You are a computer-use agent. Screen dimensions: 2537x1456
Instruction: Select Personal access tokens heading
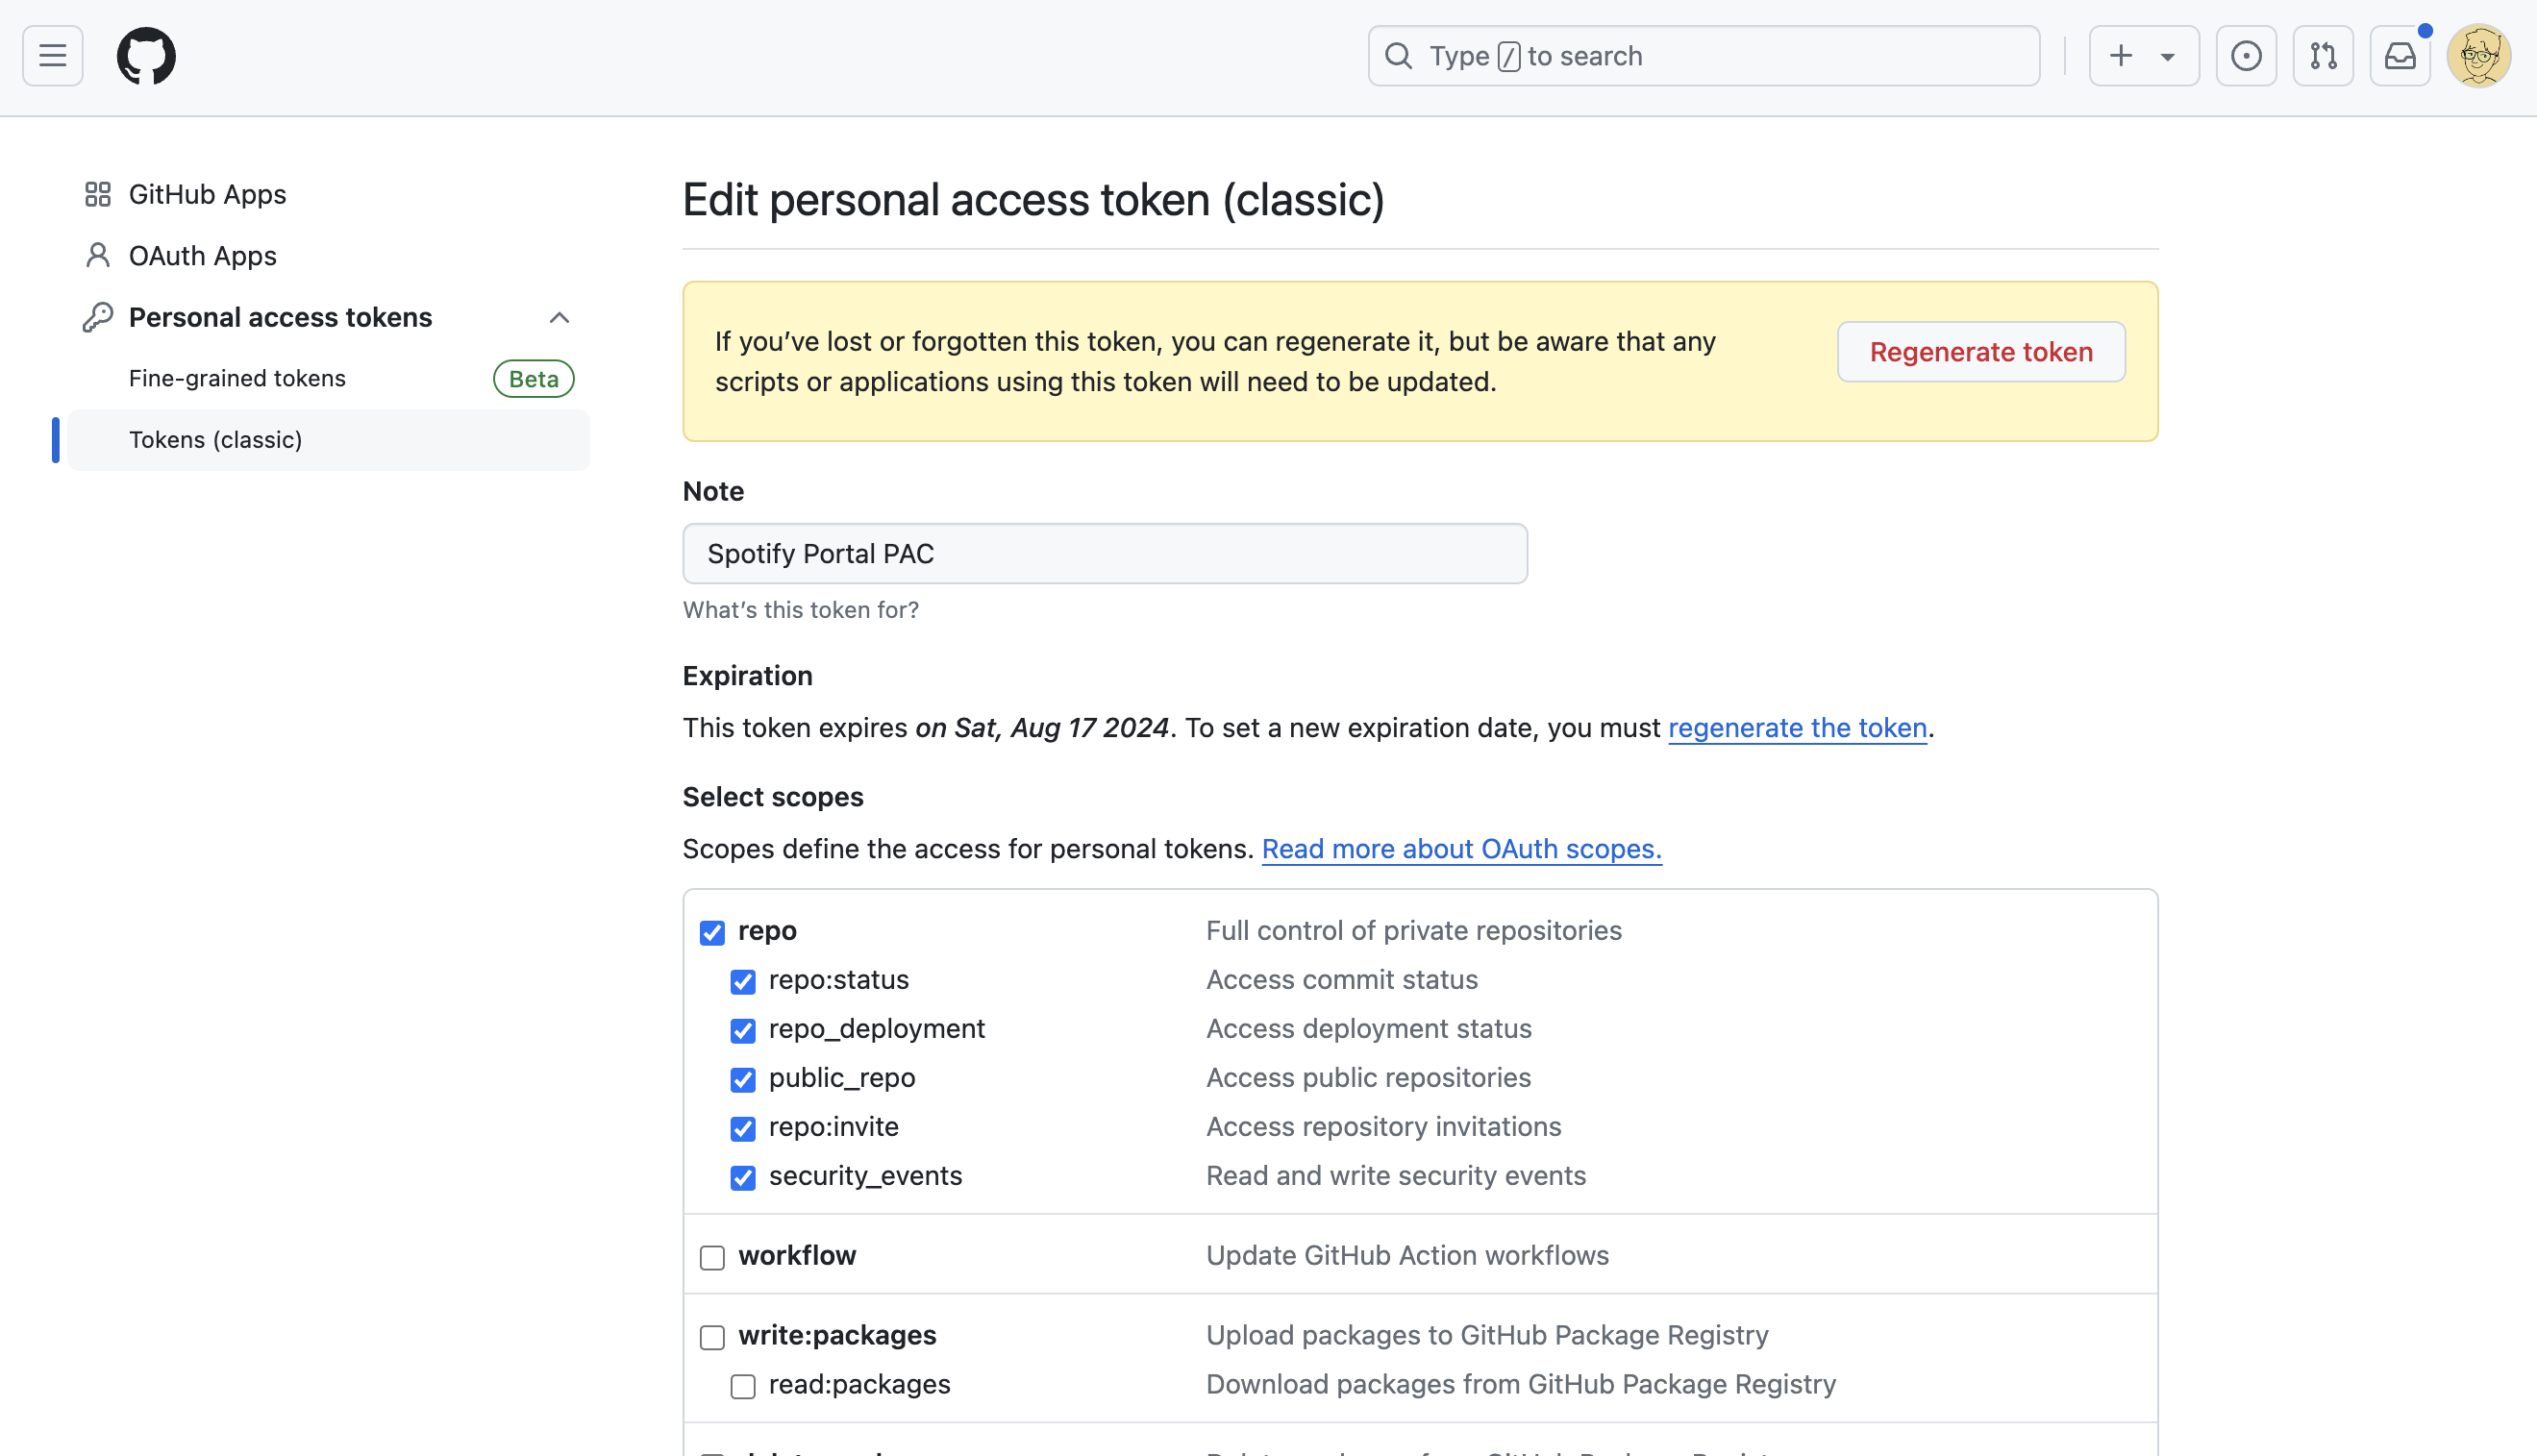coord(280,317)
